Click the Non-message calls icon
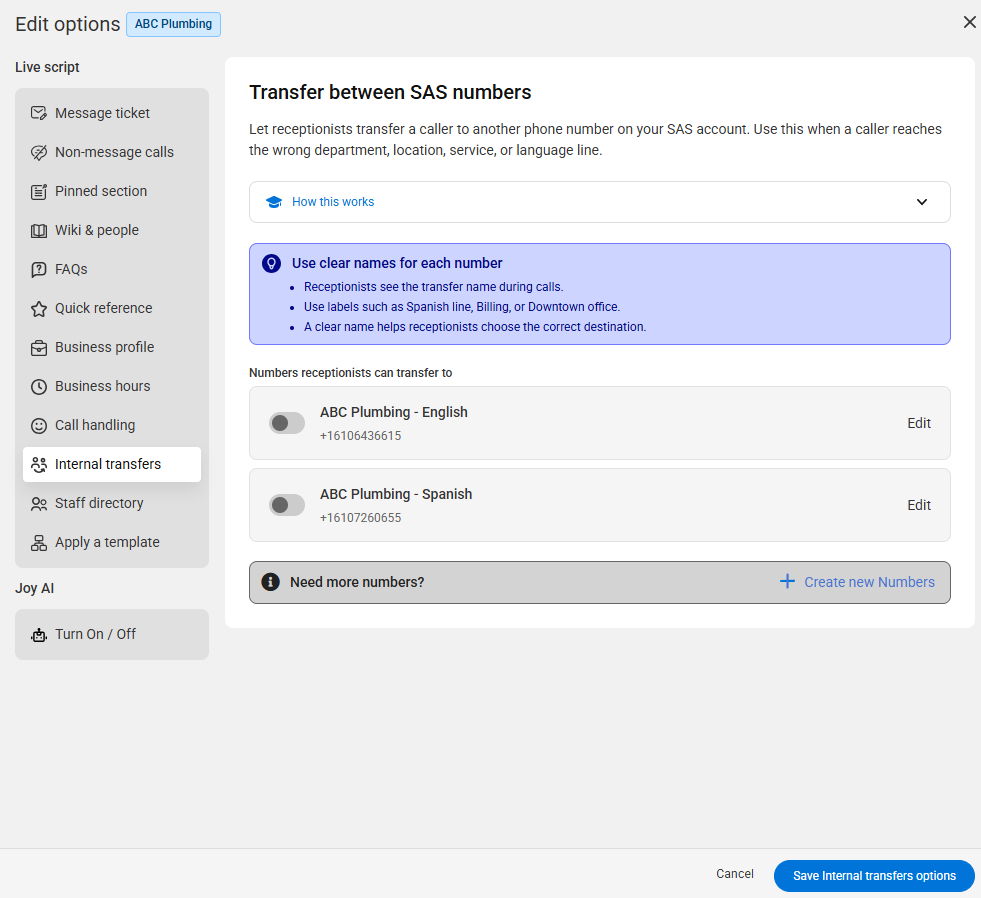981x898 pixels. click(39, 153)
